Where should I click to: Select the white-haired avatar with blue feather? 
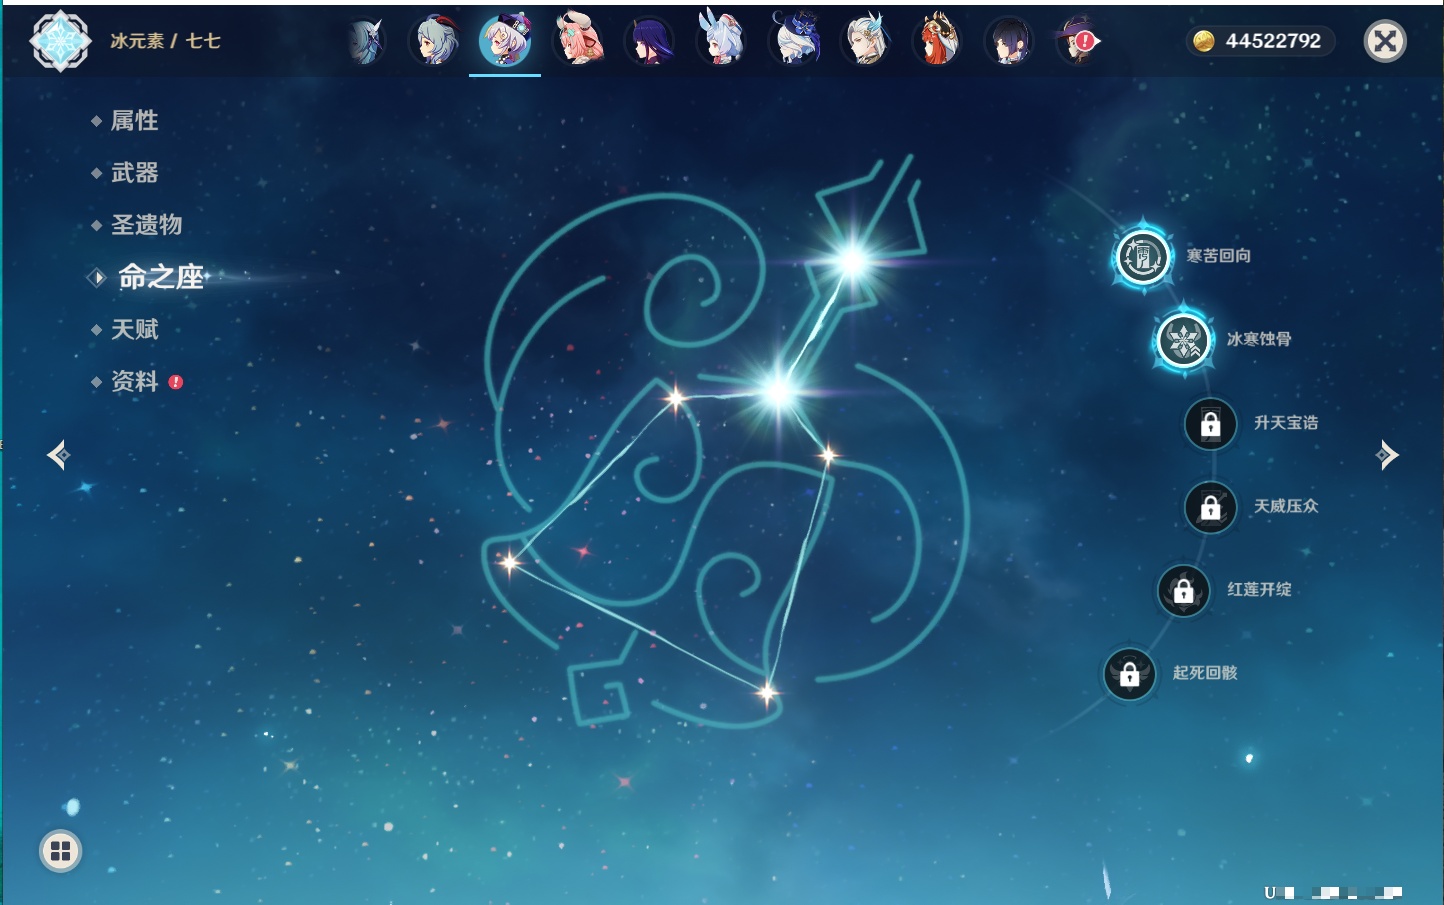click(x=866, y=39)
